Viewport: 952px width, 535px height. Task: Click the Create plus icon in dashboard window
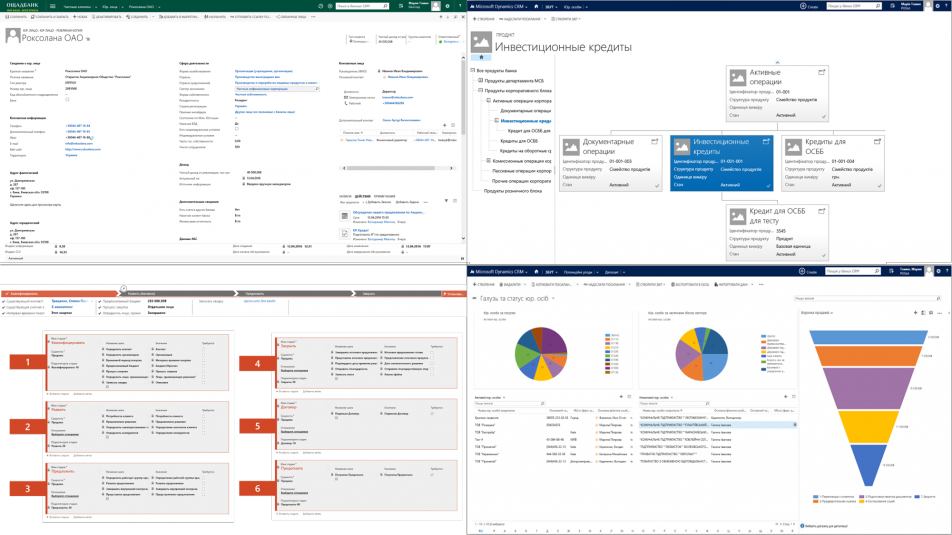coord(802,271)
